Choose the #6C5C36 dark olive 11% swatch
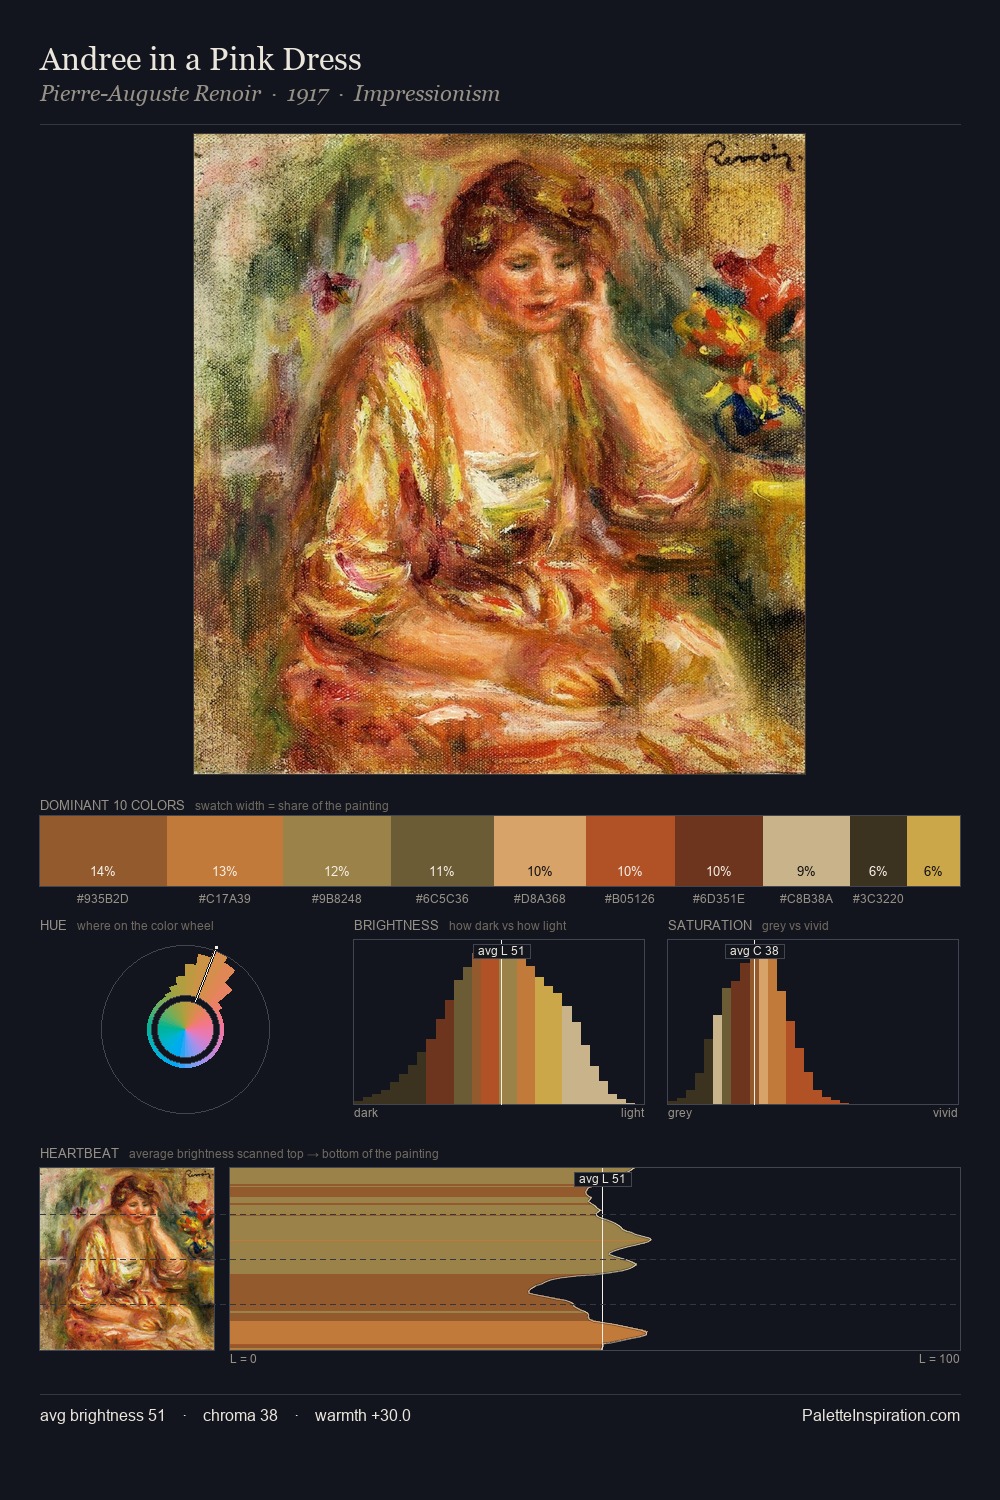 tap(442, 851)
